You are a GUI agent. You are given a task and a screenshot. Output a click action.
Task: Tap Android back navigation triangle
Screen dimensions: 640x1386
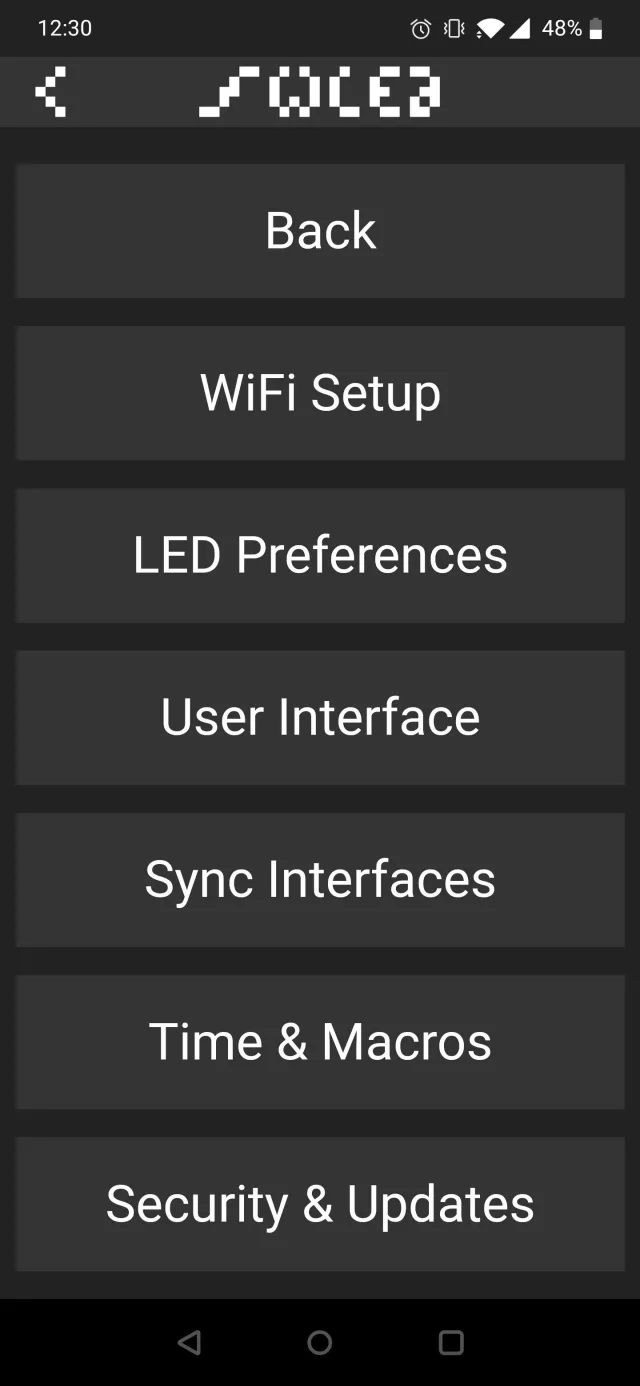coord(188,1342)
